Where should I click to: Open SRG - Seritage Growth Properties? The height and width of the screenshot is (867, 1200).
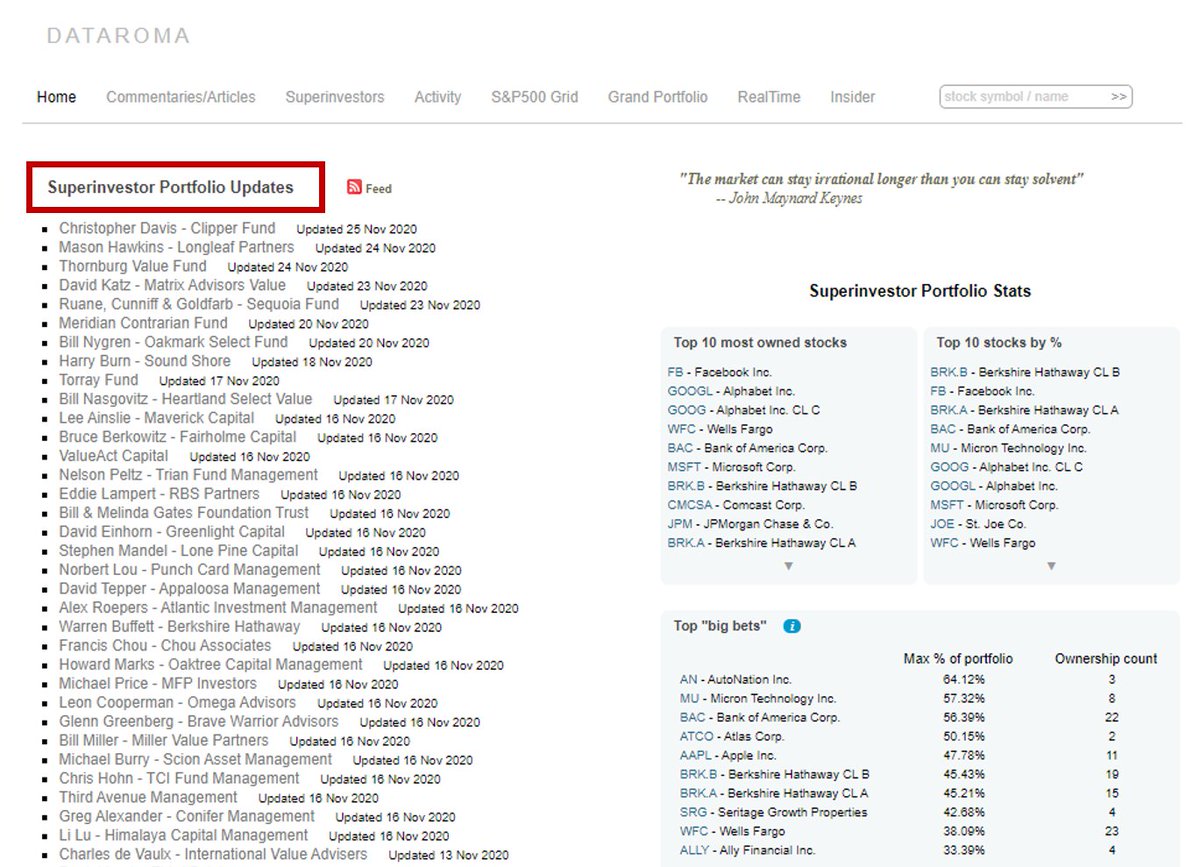tap(773, 813)
